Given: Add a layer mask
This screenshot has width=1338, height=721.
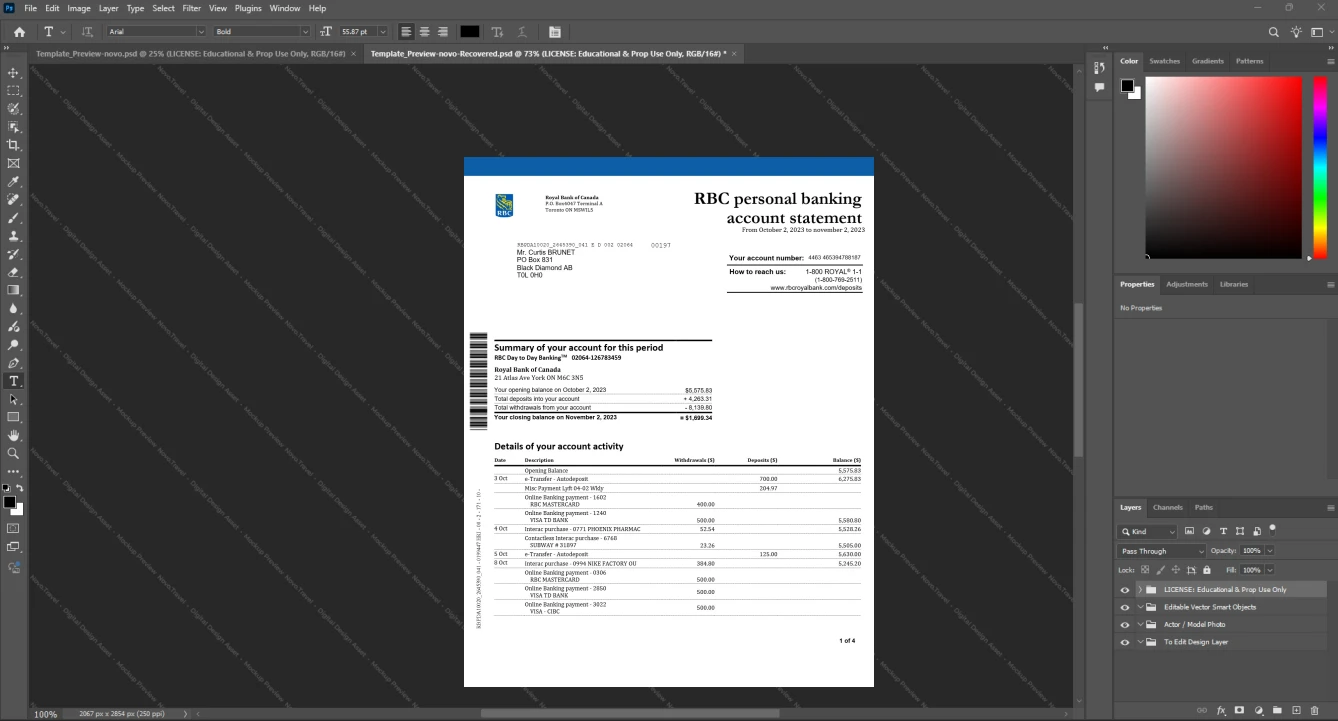Looking at the screenshot, I should pyautogui.click(x=1240, y=710).
